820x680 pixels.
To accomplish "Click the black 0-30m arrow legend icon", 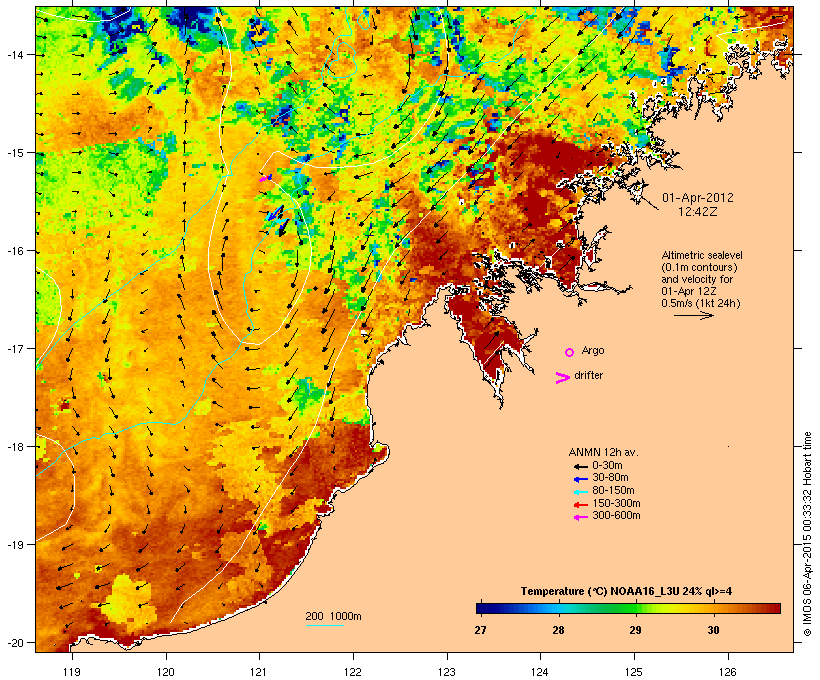I will [x=580, y=466].
